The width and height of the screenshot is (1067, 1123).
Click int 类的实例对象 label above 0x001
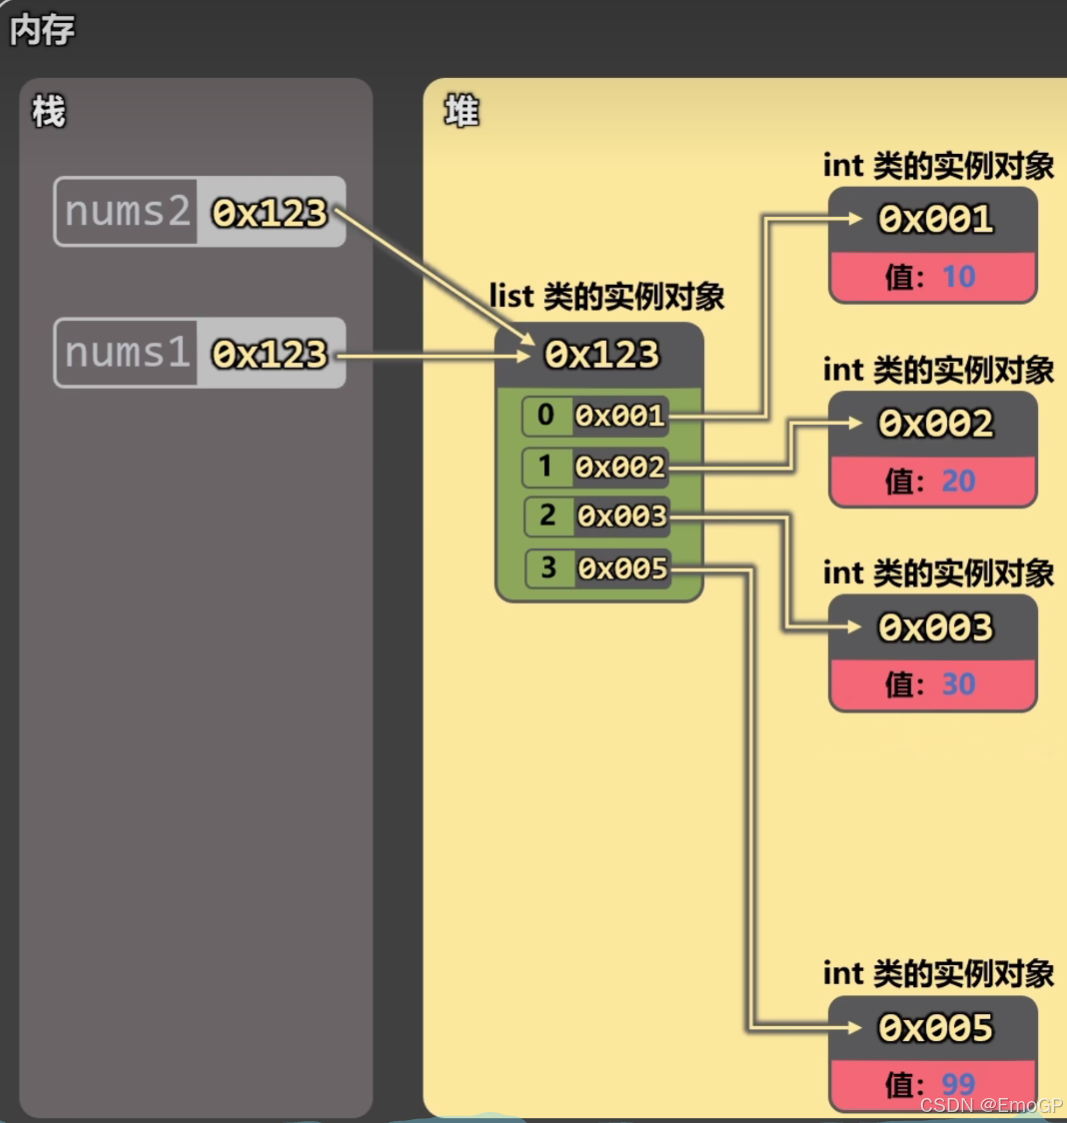[x=938, y=166]
